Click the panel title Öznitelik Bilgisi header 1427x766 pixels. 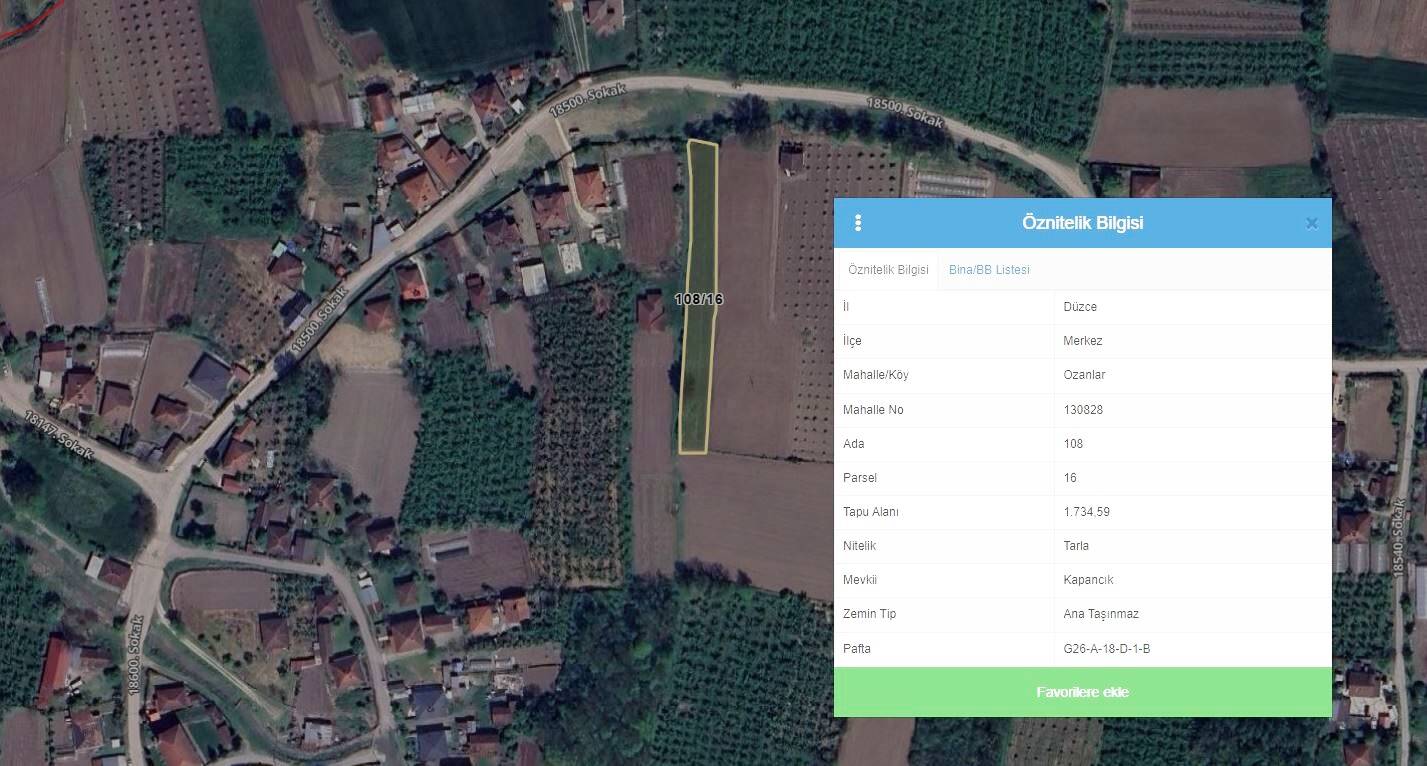click(1082, 223)
